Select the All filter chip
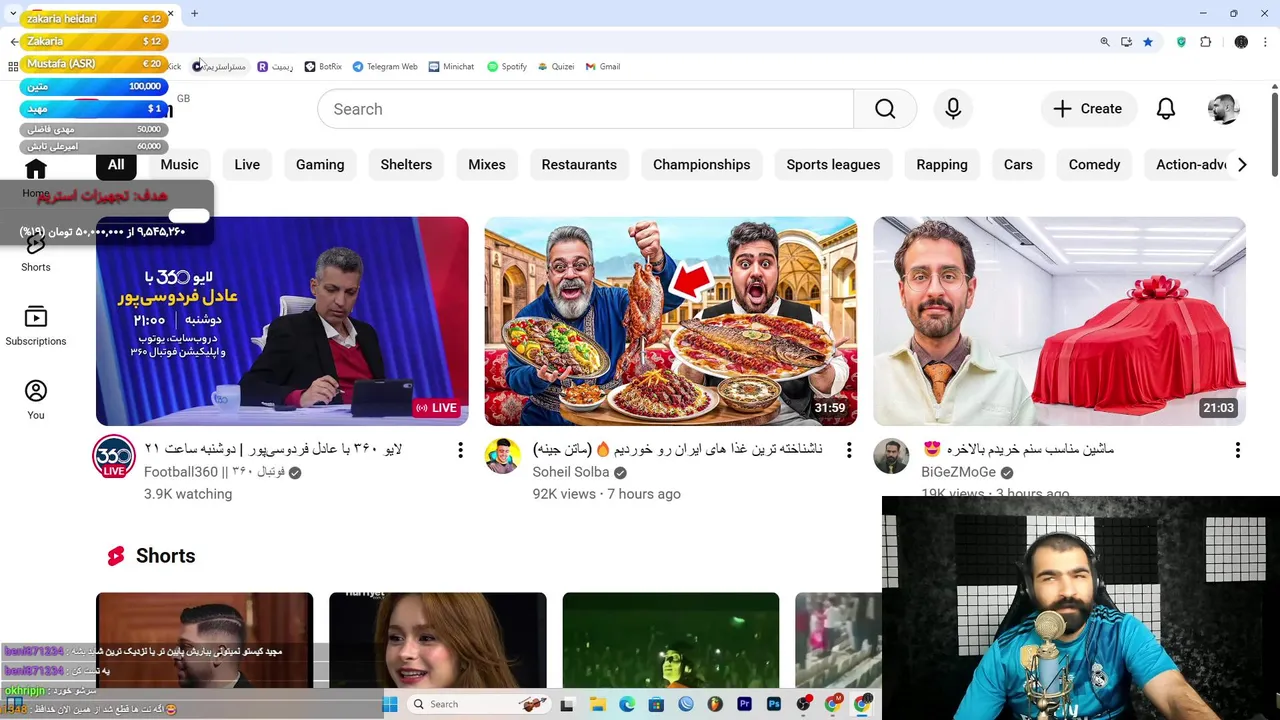 [116, 165]
